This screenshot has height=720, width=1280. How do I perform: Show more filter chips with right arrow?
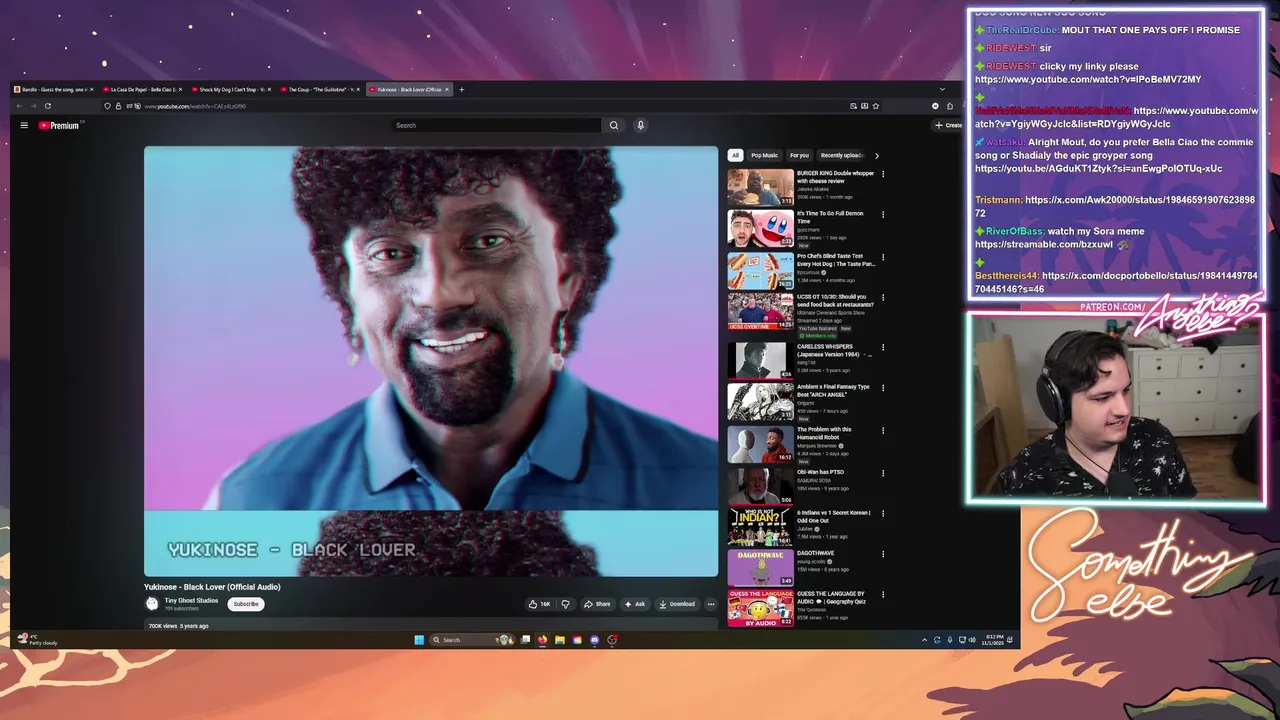click(877, 155)
